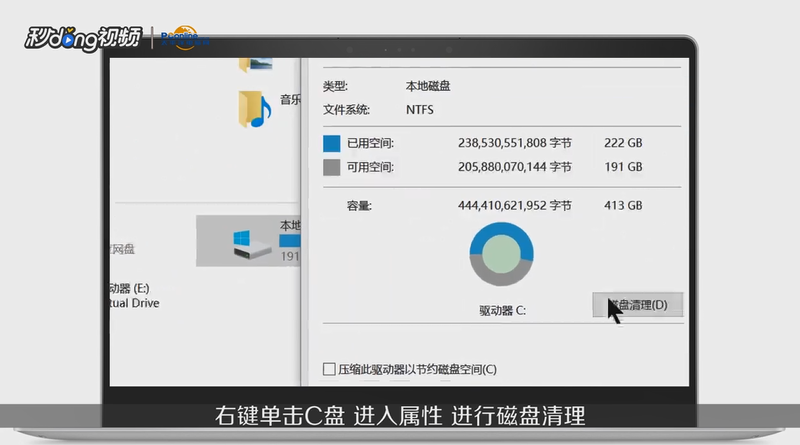800x445 pixels.
Task: Click the 音乐 folder name text
Action: (x=290, y=100)
